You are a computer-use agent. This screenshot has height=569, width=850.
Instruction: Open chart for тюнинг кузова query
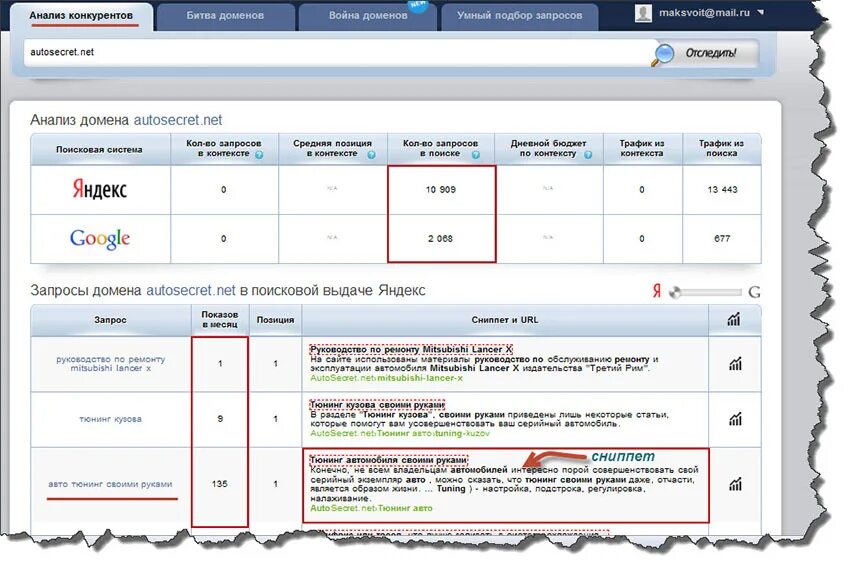[735, 419]
